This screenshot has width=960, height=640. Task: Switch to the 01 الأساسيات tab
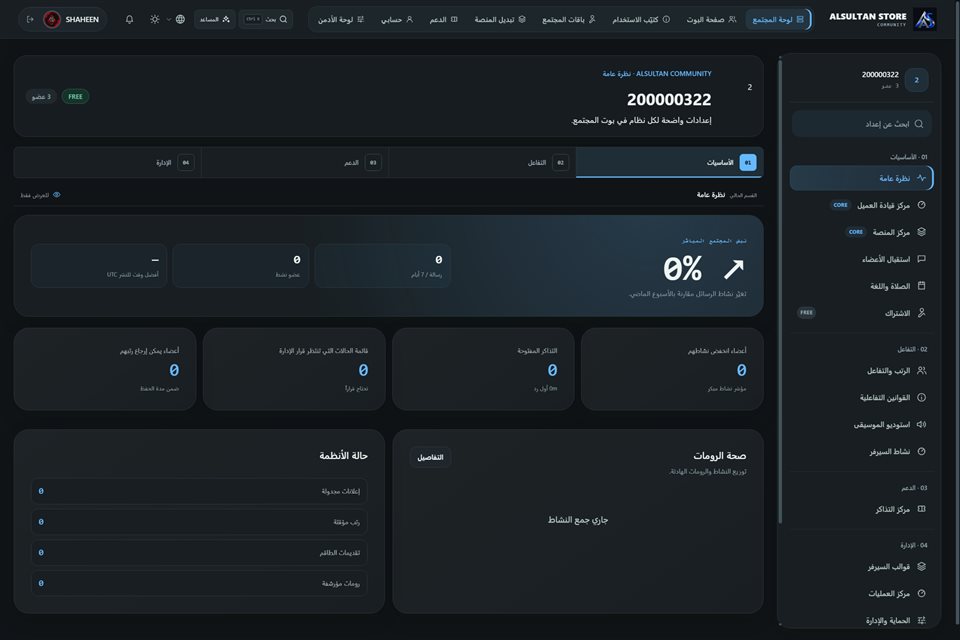point(669,162)
